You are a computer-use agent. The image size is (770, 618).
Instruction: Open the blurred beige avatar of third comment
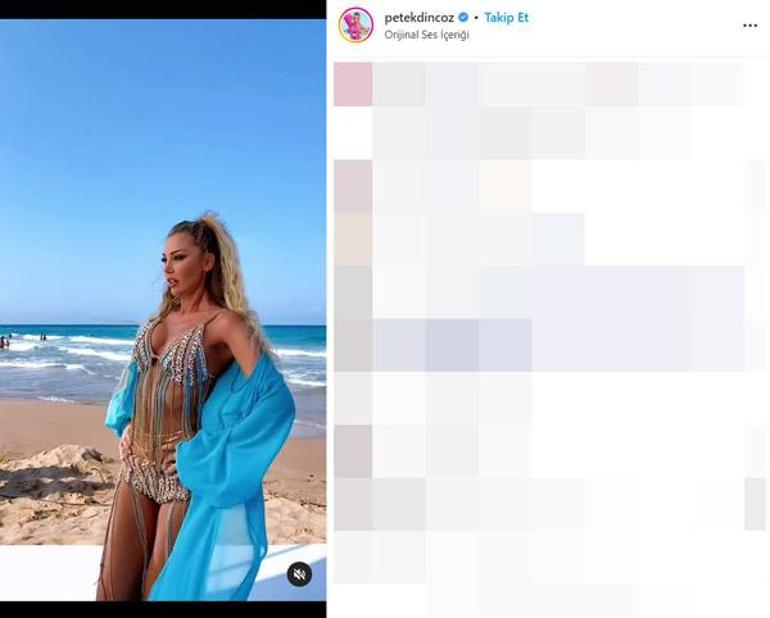click(x=353, y=239)
